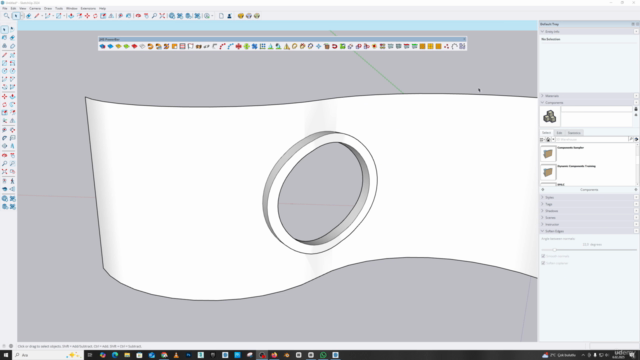640x360 pixels.
Task: Click the blue grid array icon in JHS Powerbar
Action: pos(262,47)
